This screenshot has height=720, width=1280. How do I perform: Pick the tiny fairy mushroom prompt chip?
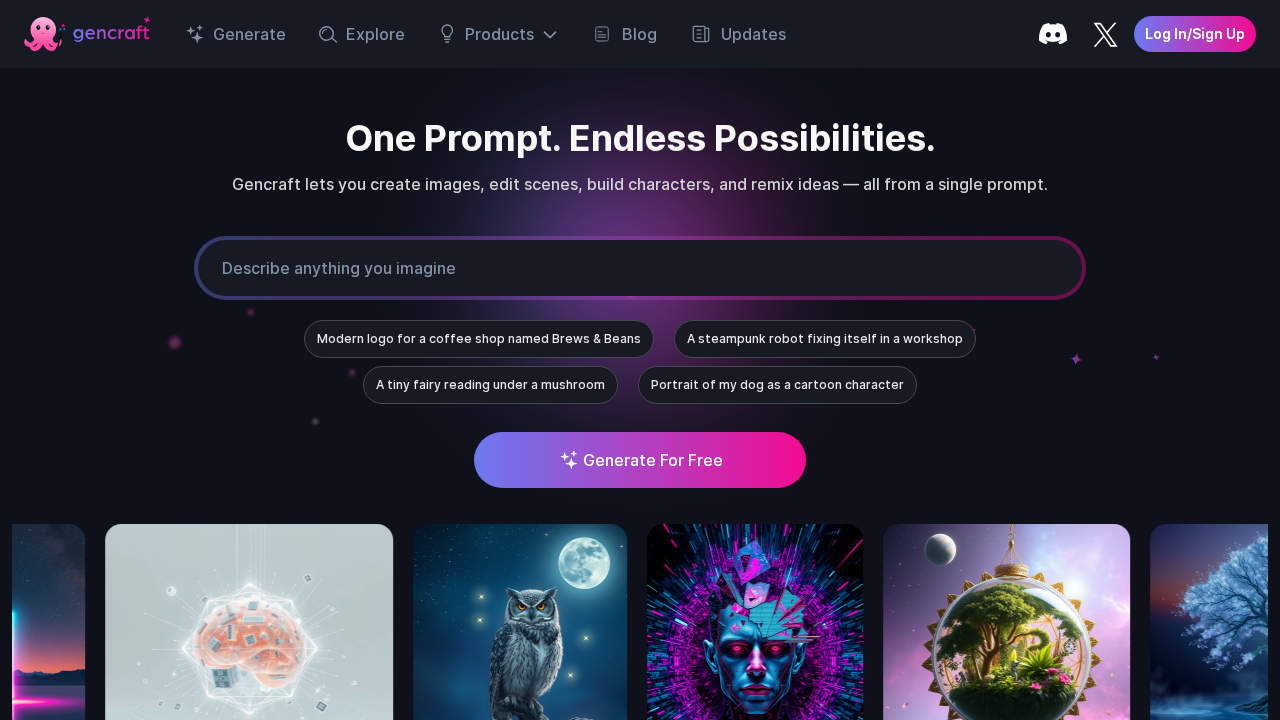[x=490, y=385]
